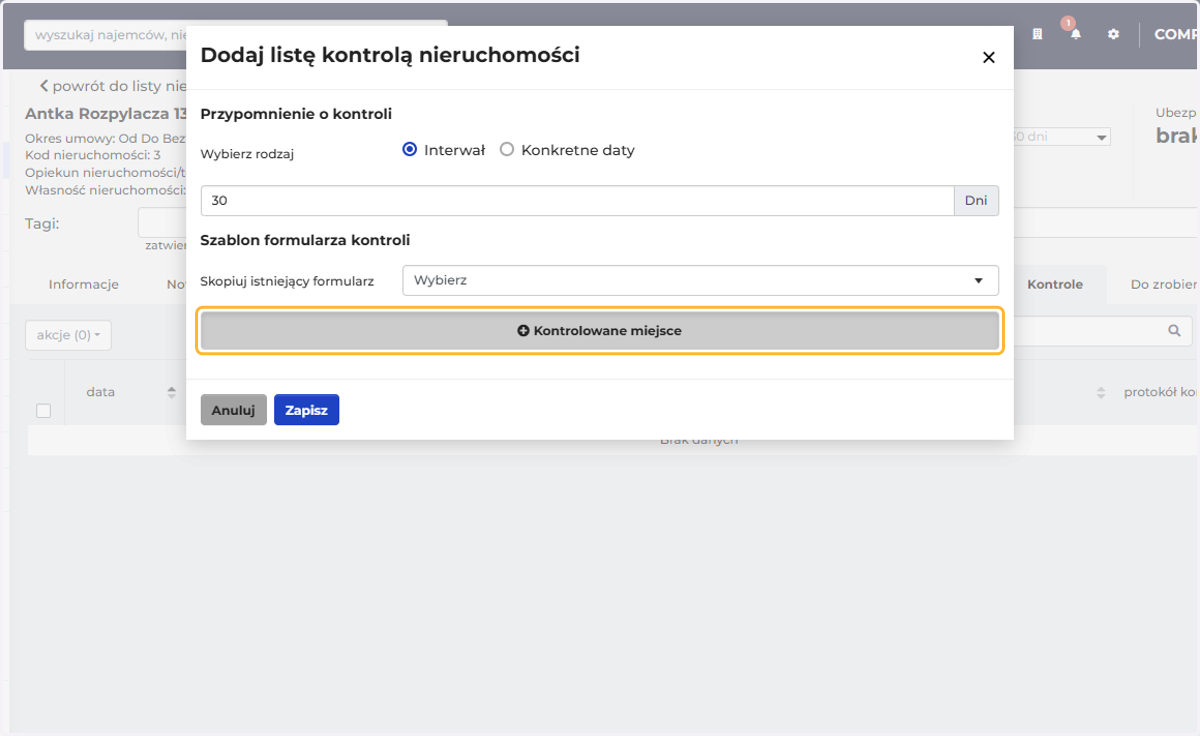1200x736 pixels.
Task: Click the Tagi input field
Action: tap(162, 223)
